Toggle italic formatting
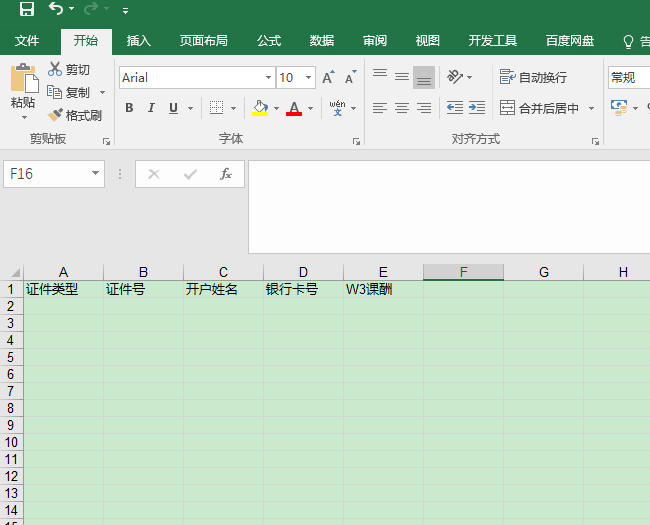This screenshot has width=650, height=525. [151, 108]
